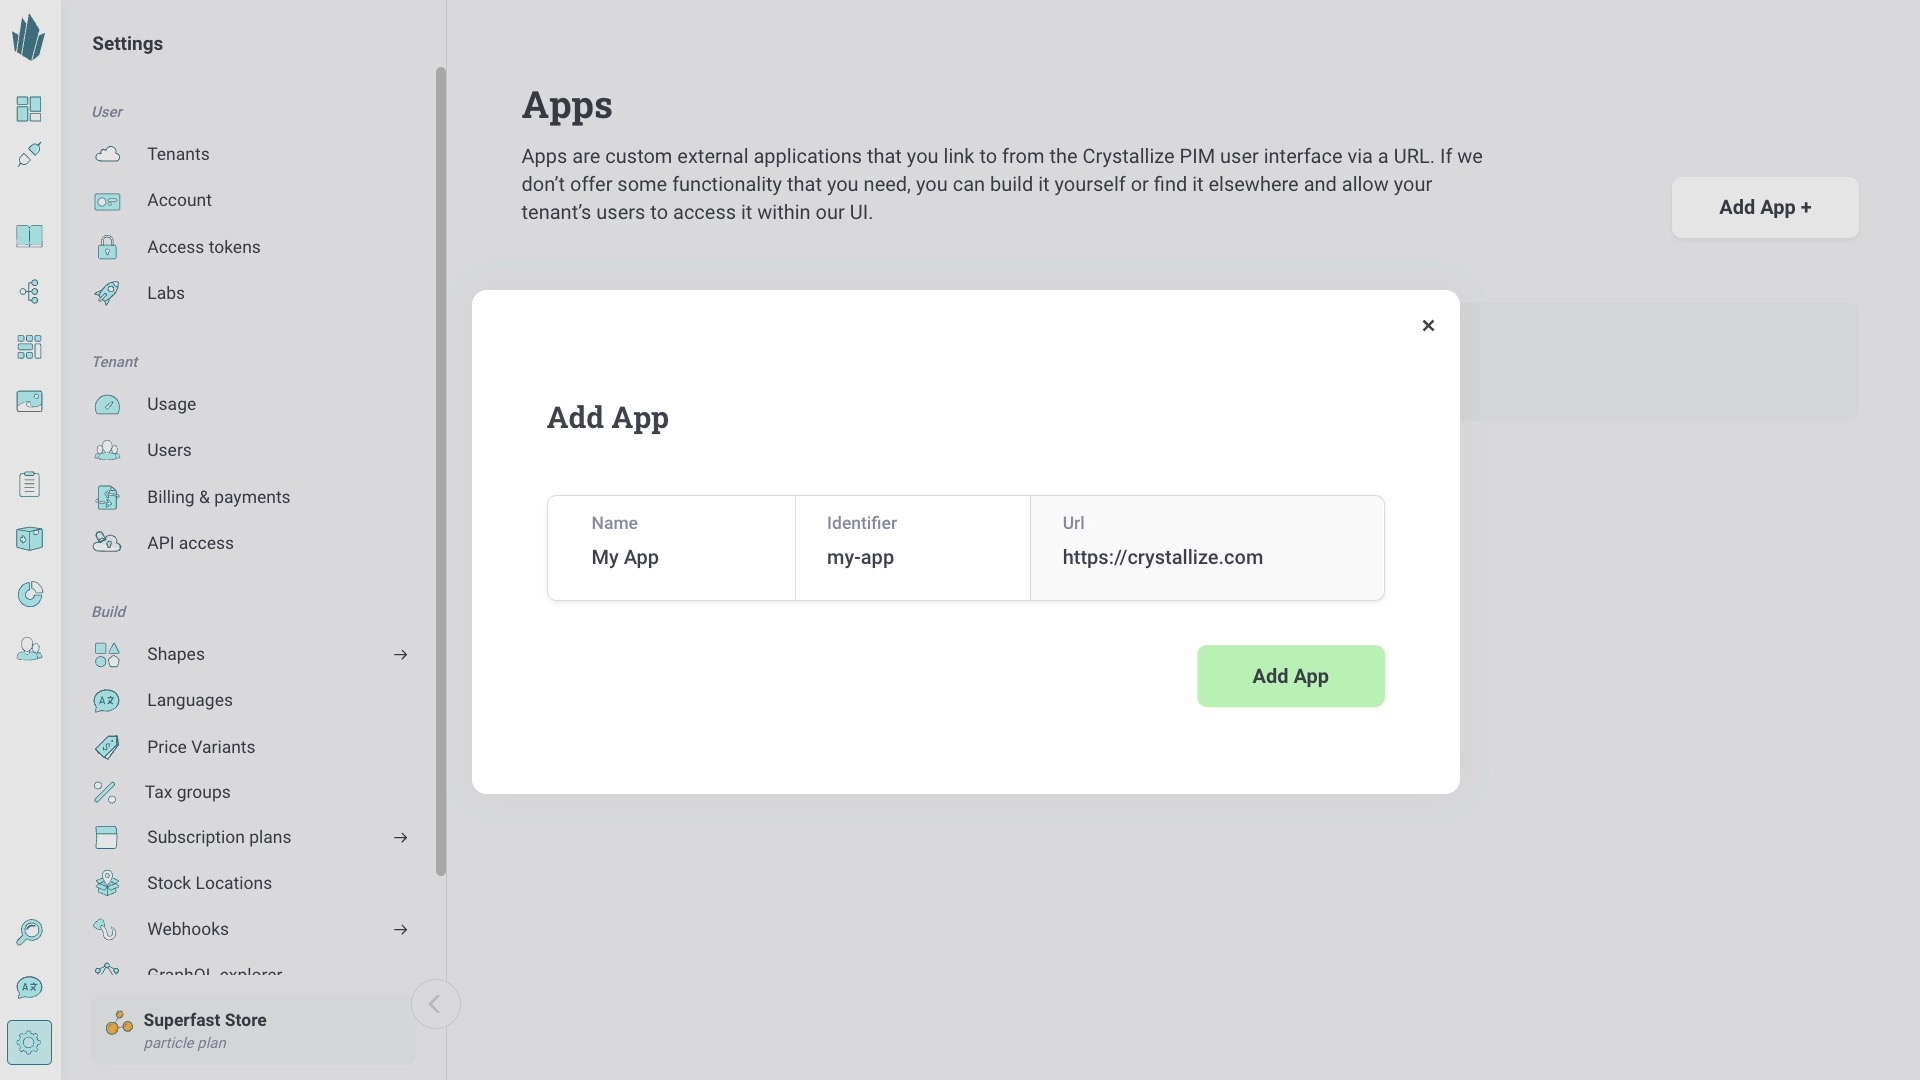1920x1080 pixels.
Task: Click the Add App + button top right
Action: coord(1766,207)
